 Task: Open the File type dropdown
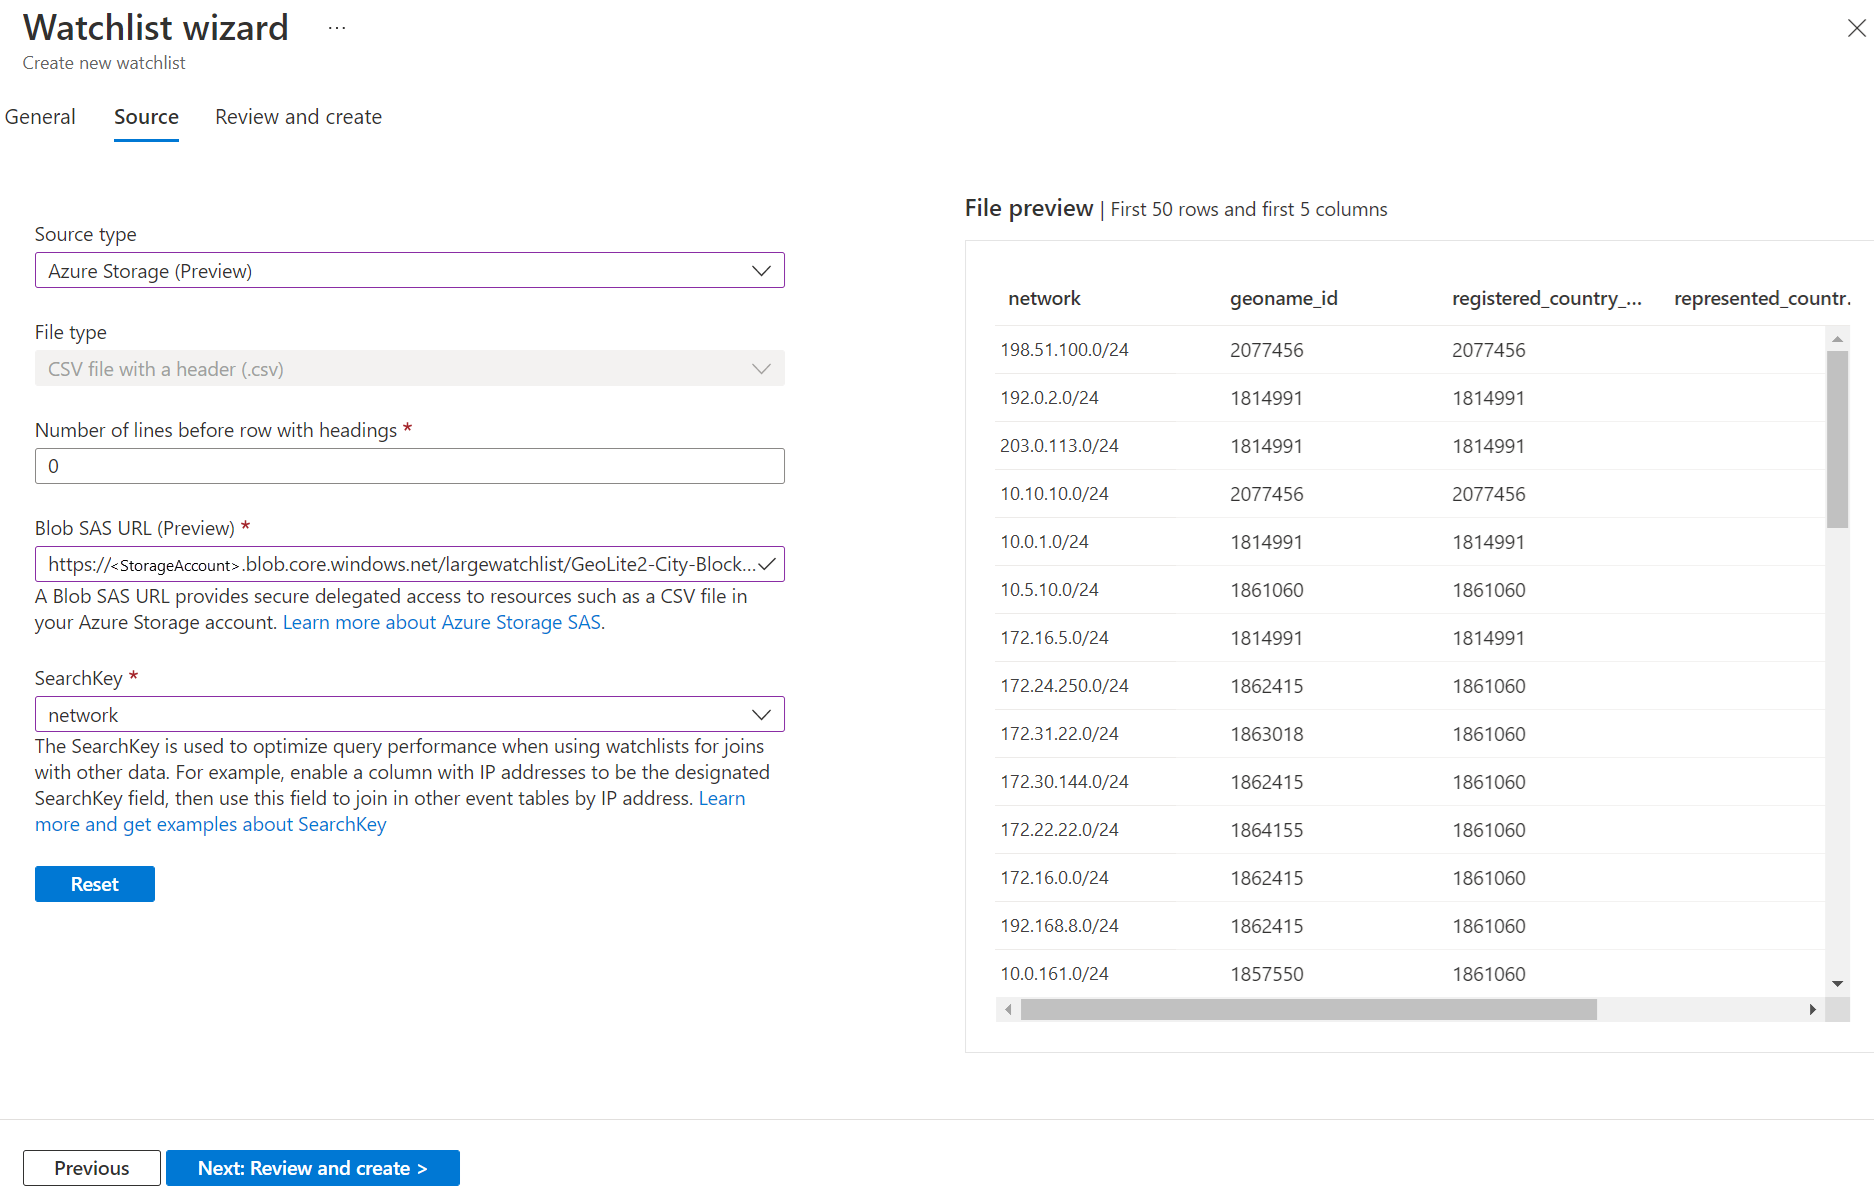tap(409, 369)
